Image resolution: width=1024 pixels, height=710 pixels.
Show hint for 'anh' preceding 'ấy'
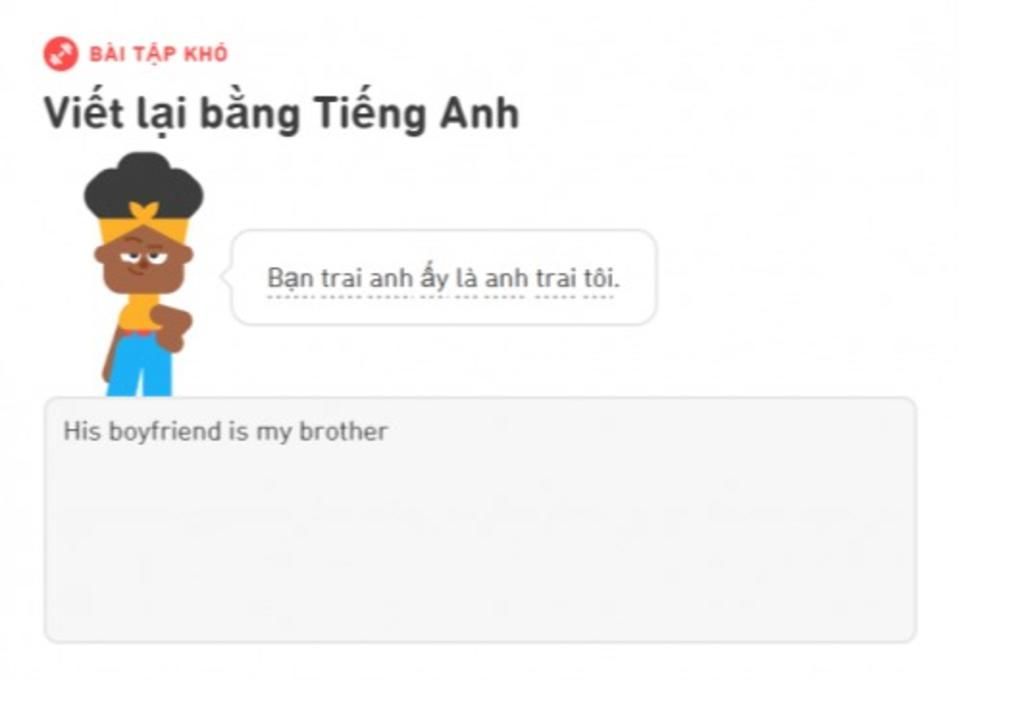pos(391,279)
